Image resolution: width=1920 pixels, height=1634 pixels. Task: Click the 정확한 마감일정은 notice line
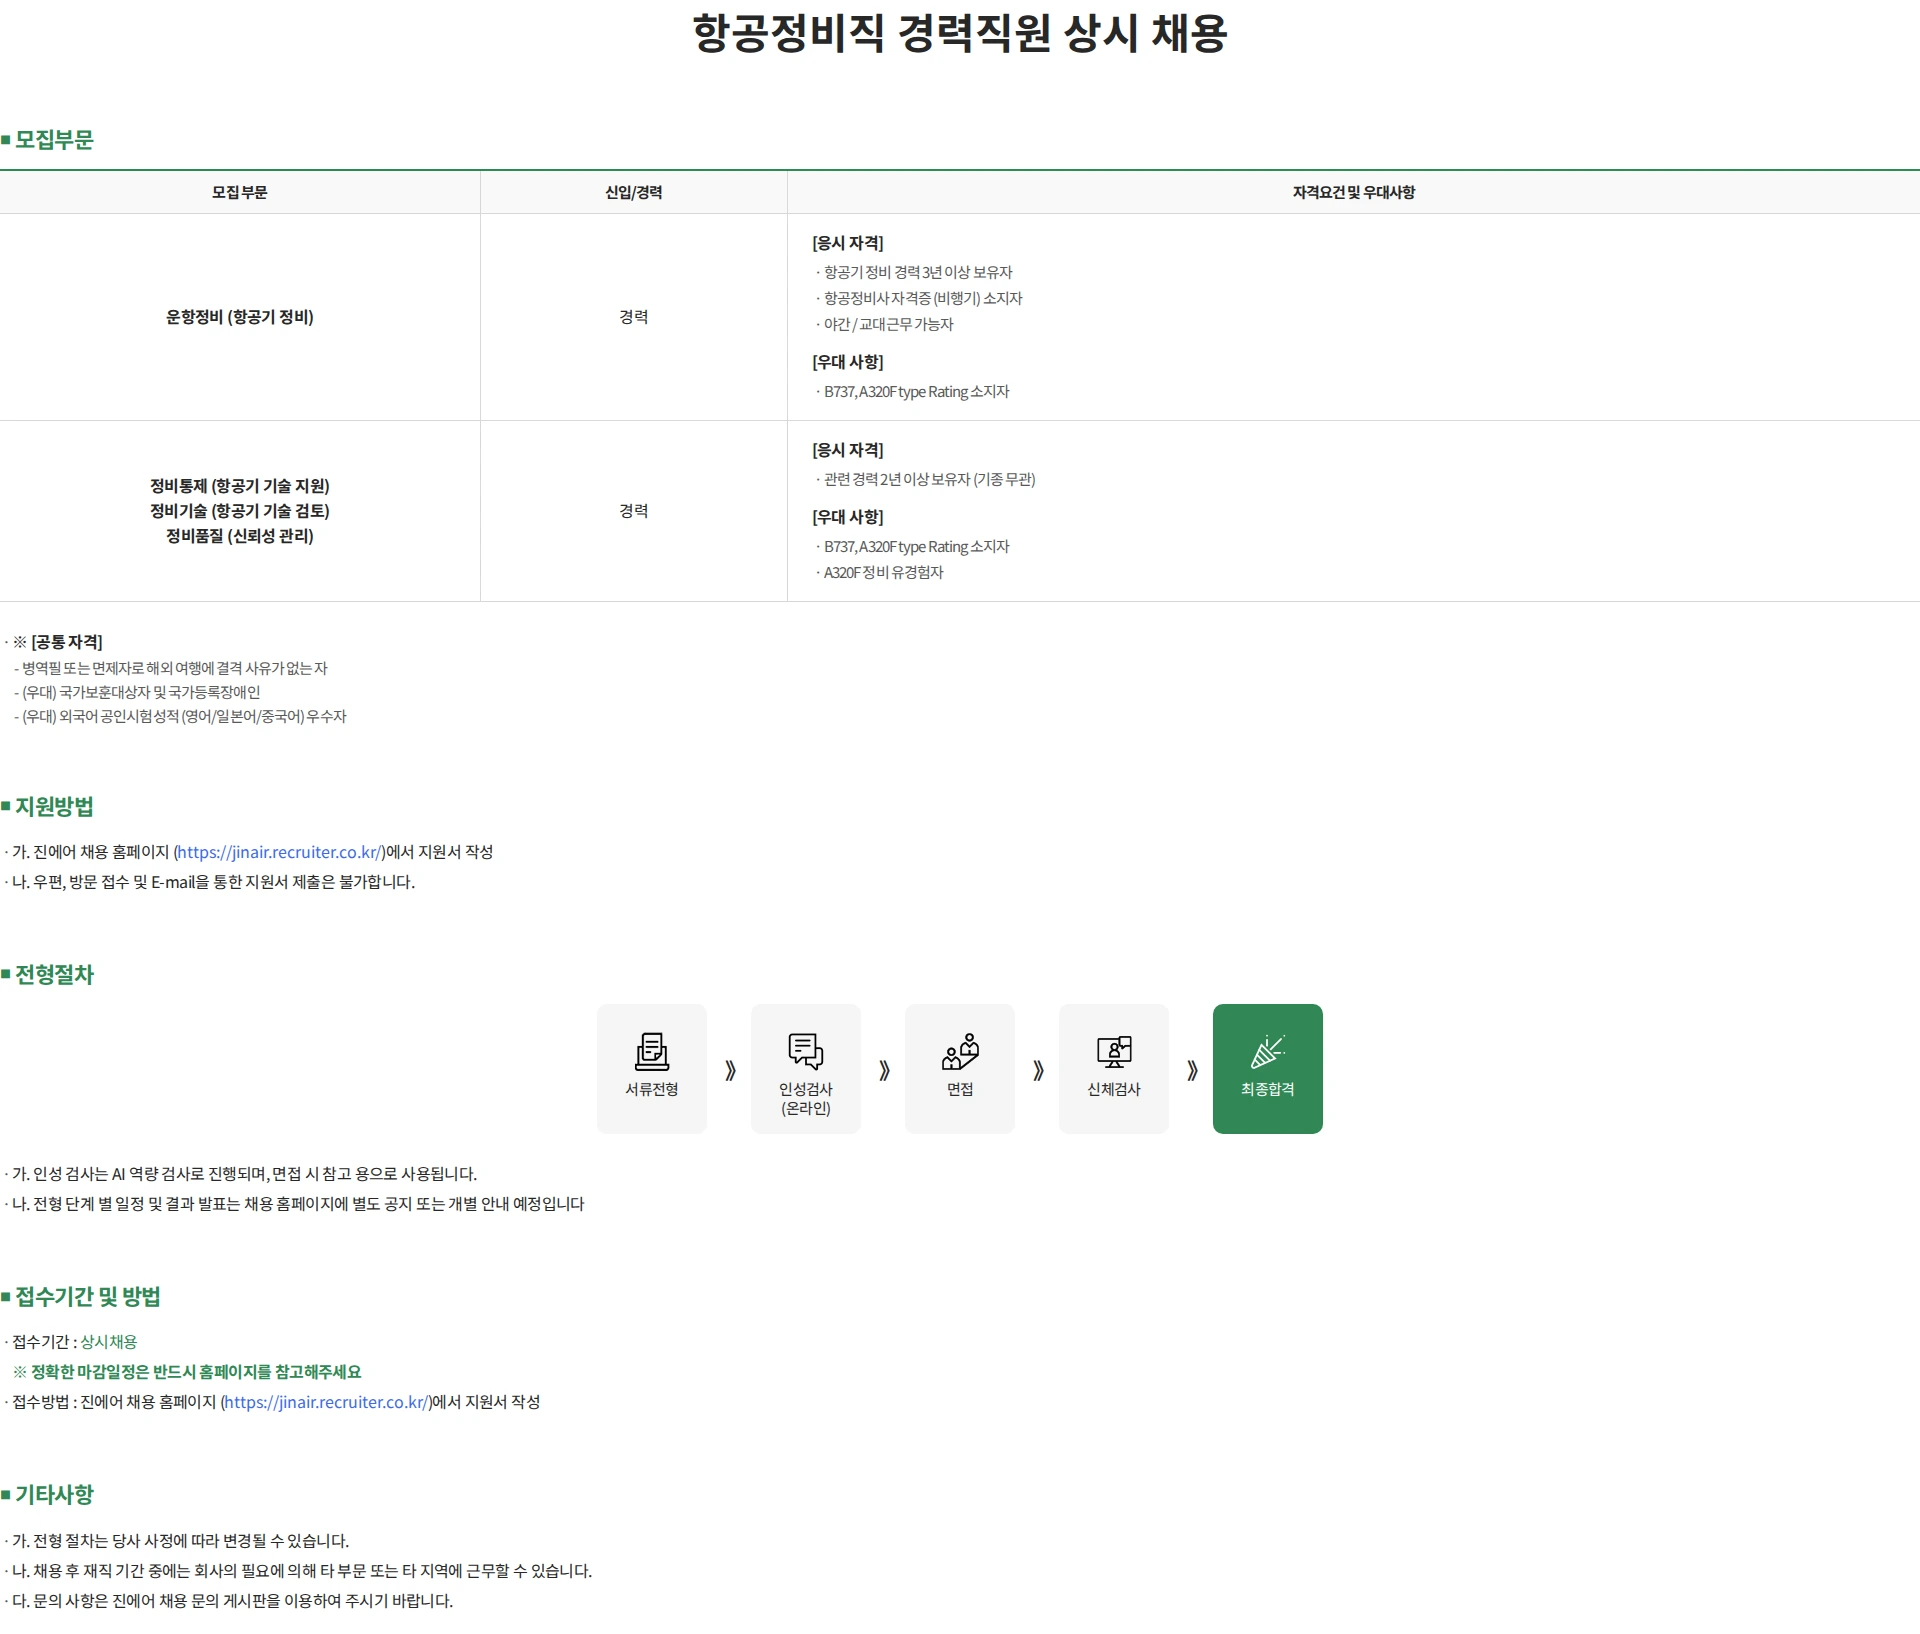tap(187, 1372)
